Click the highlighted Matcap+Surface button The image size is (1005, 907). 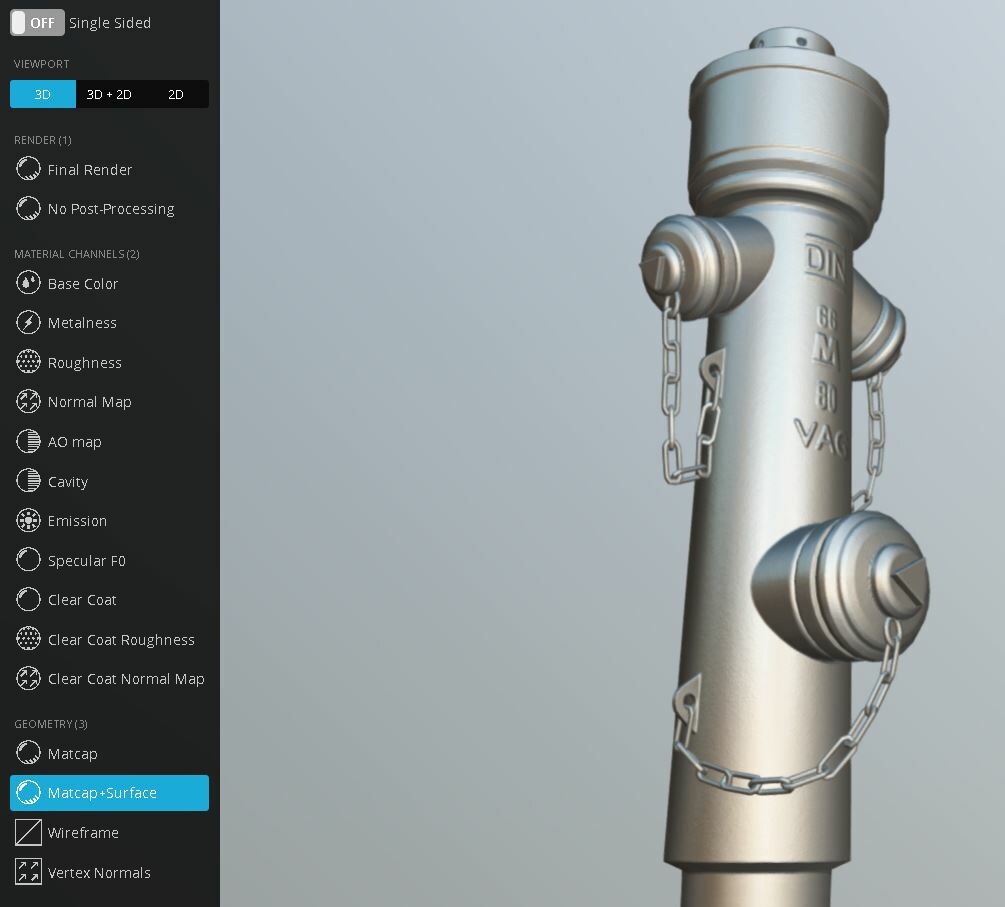point(110,793)
